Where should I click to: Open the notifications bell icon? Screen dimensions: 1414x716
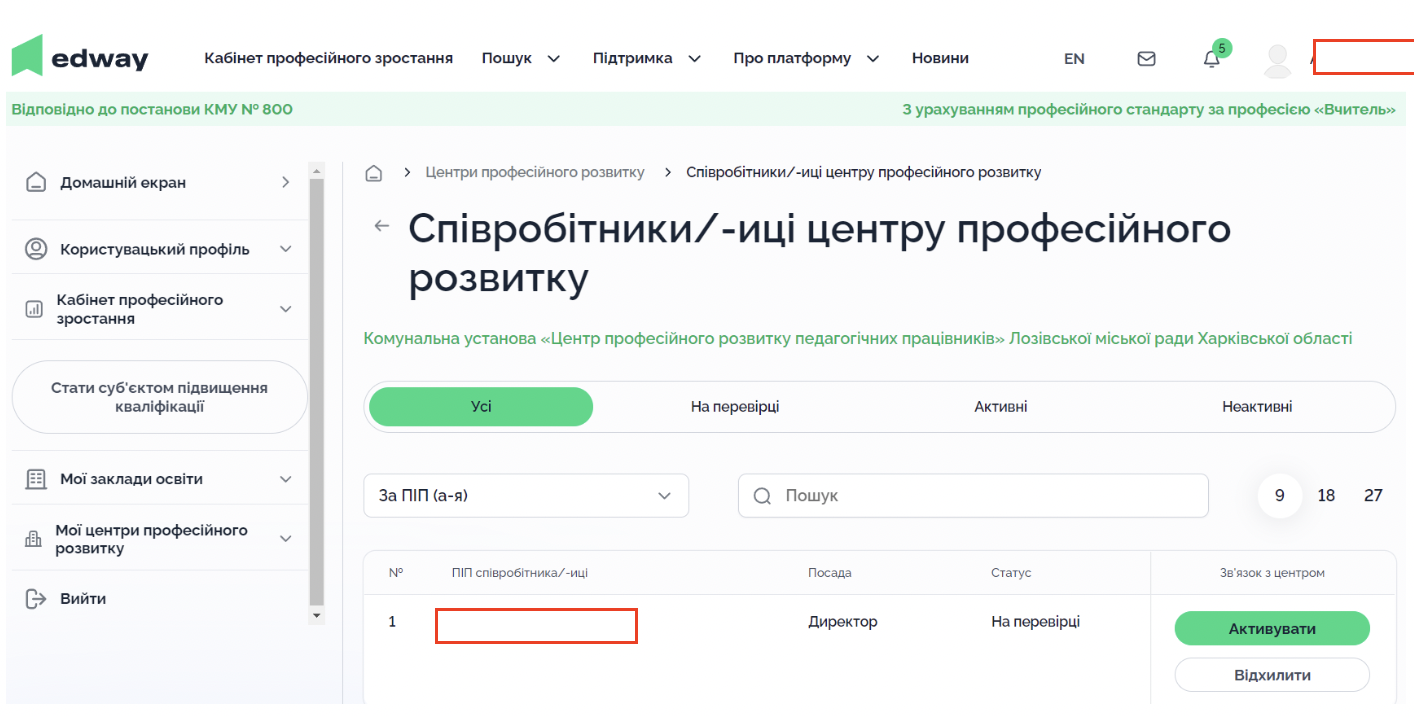(x=1211, y=59)
